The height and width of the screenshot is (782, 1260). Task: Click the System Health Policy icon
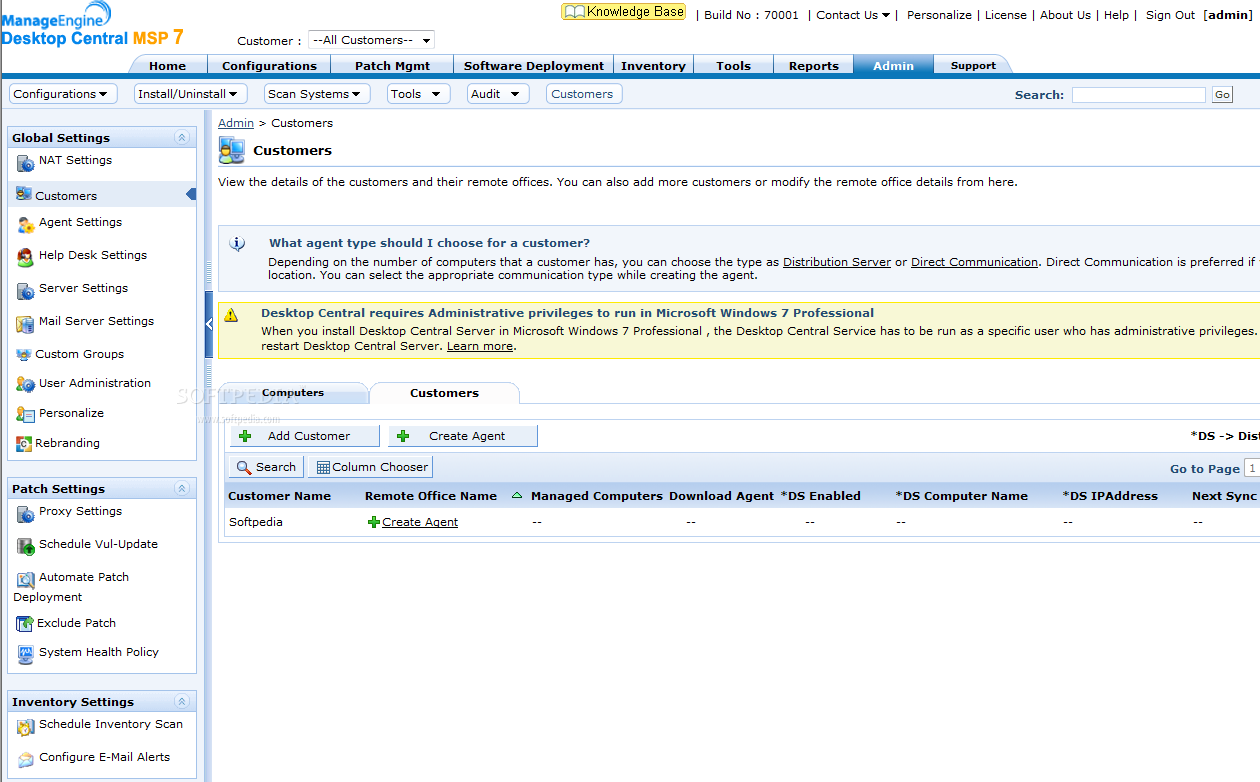tap(26, 654)
